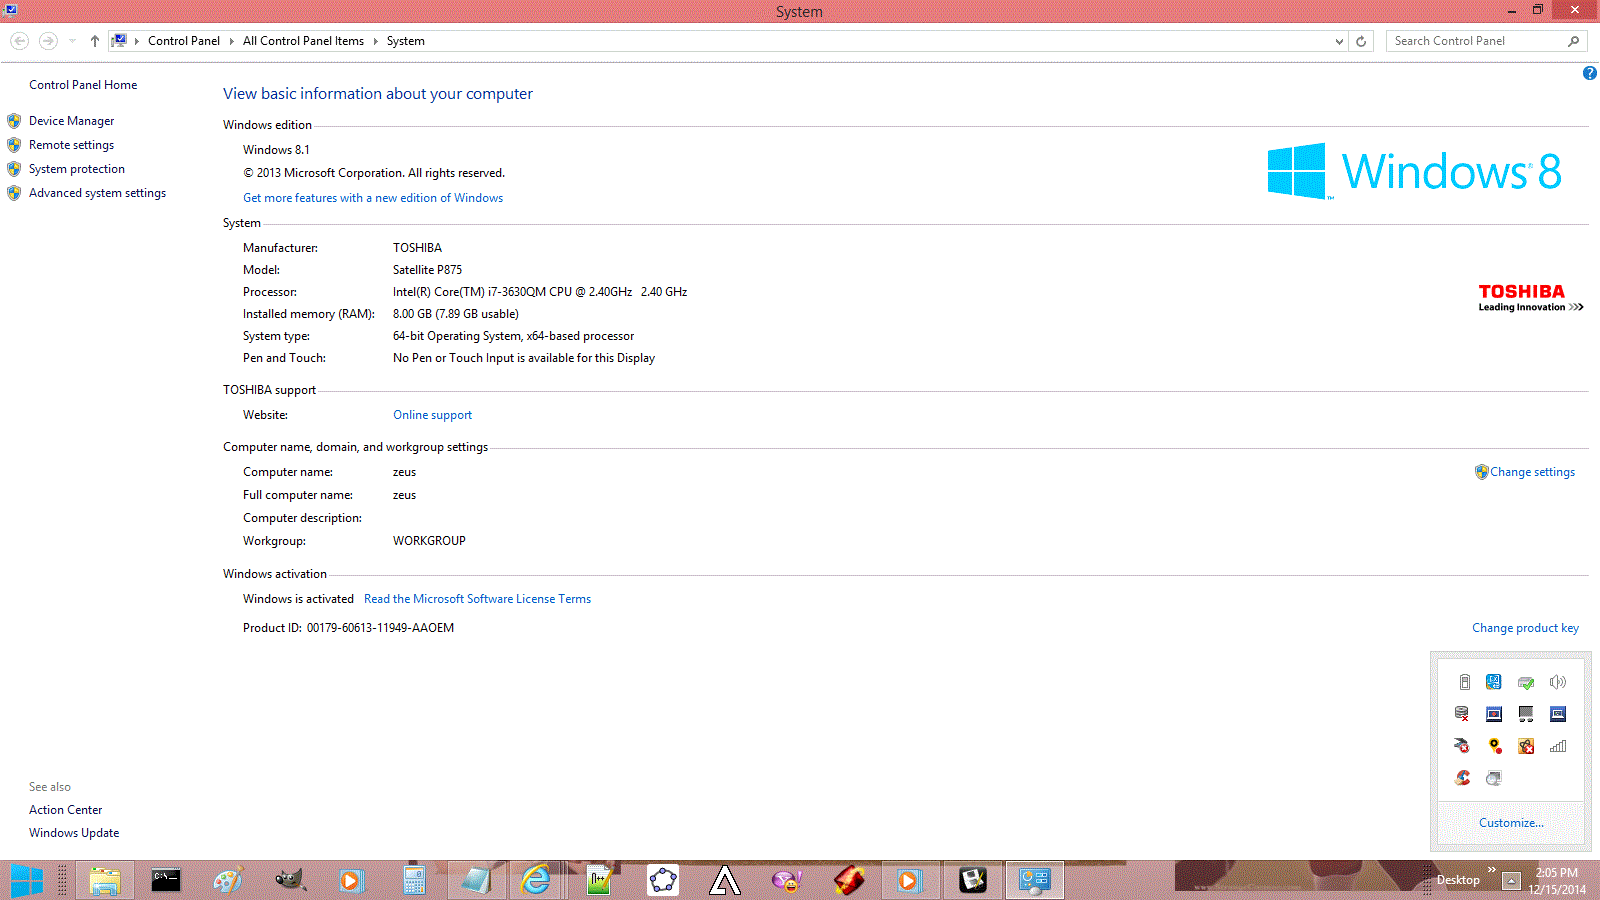
Task: Open Remote settings
Action: [x=71, y=145]
